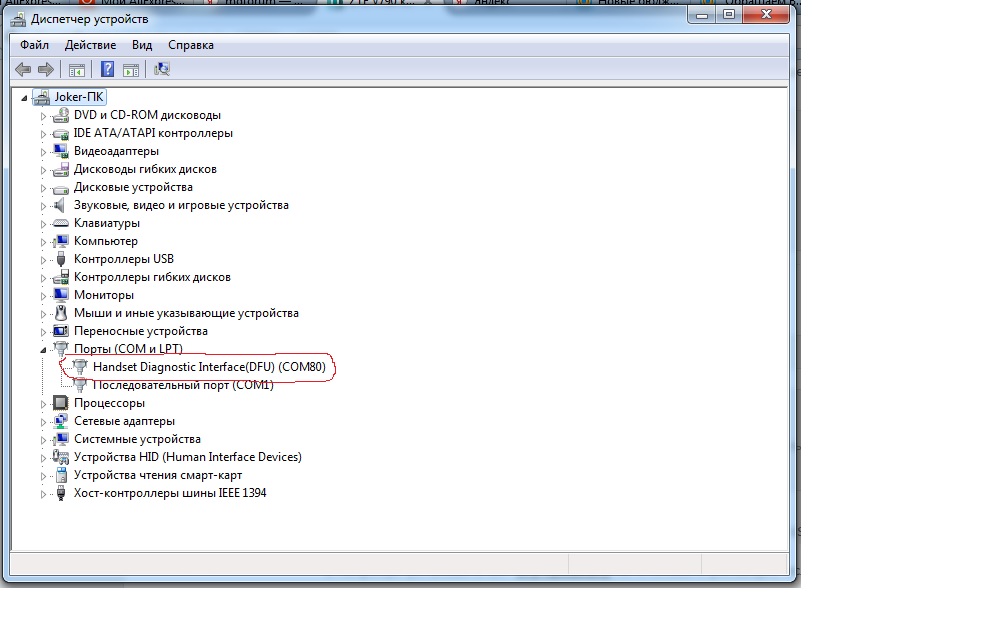
Task: Scan for hardware changes toolbar icon
Action: (161, 69)
